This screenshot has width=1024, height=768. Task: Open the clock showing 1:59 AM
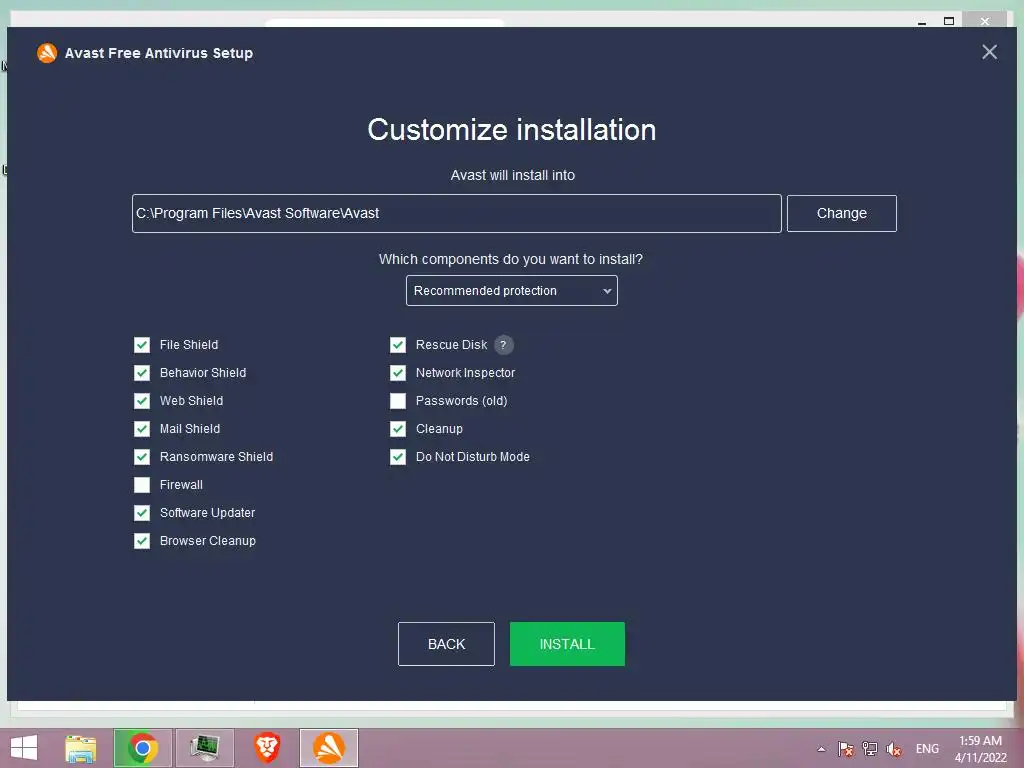980,749
